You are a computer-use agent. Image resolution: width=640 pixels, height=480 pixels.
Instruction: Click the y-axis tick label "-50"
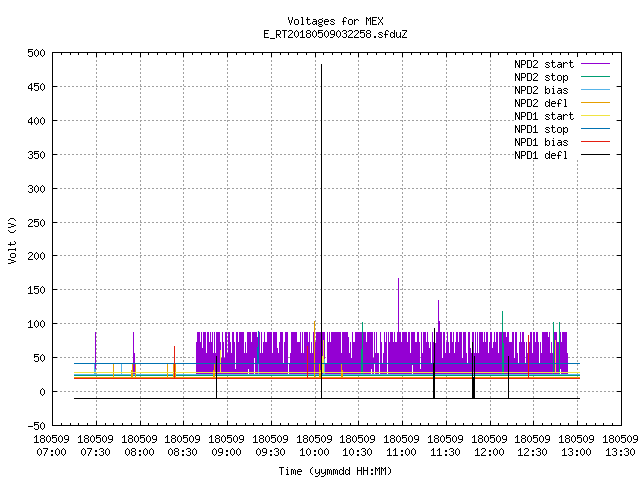pos(36,426)
